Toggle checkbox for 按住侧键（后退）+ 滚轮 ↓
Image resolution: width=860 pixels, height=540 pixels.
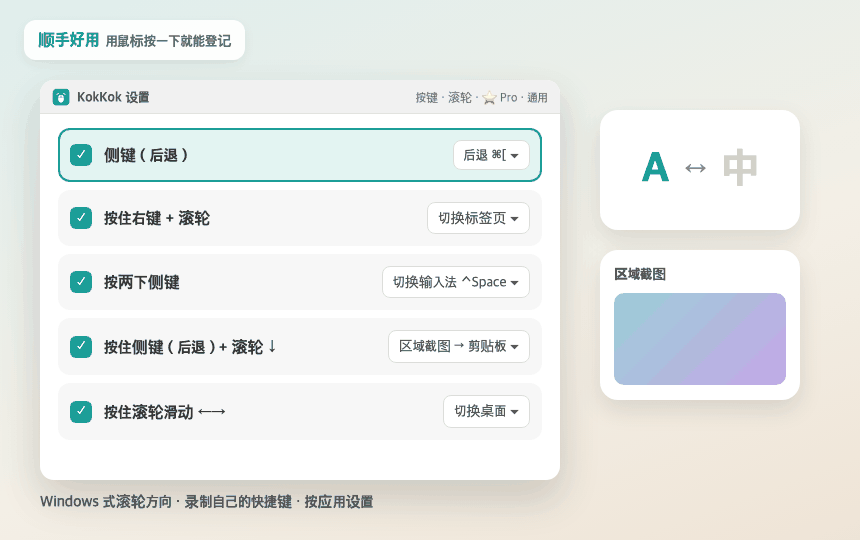(81, 346)
